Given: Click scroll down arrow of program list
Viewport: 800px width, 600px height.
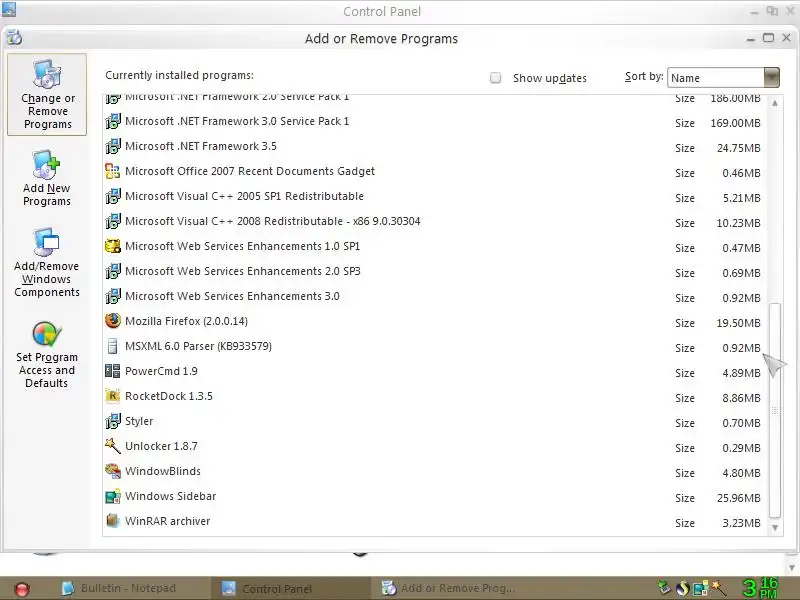Looking at the screenshot, I should click(775, 528).
